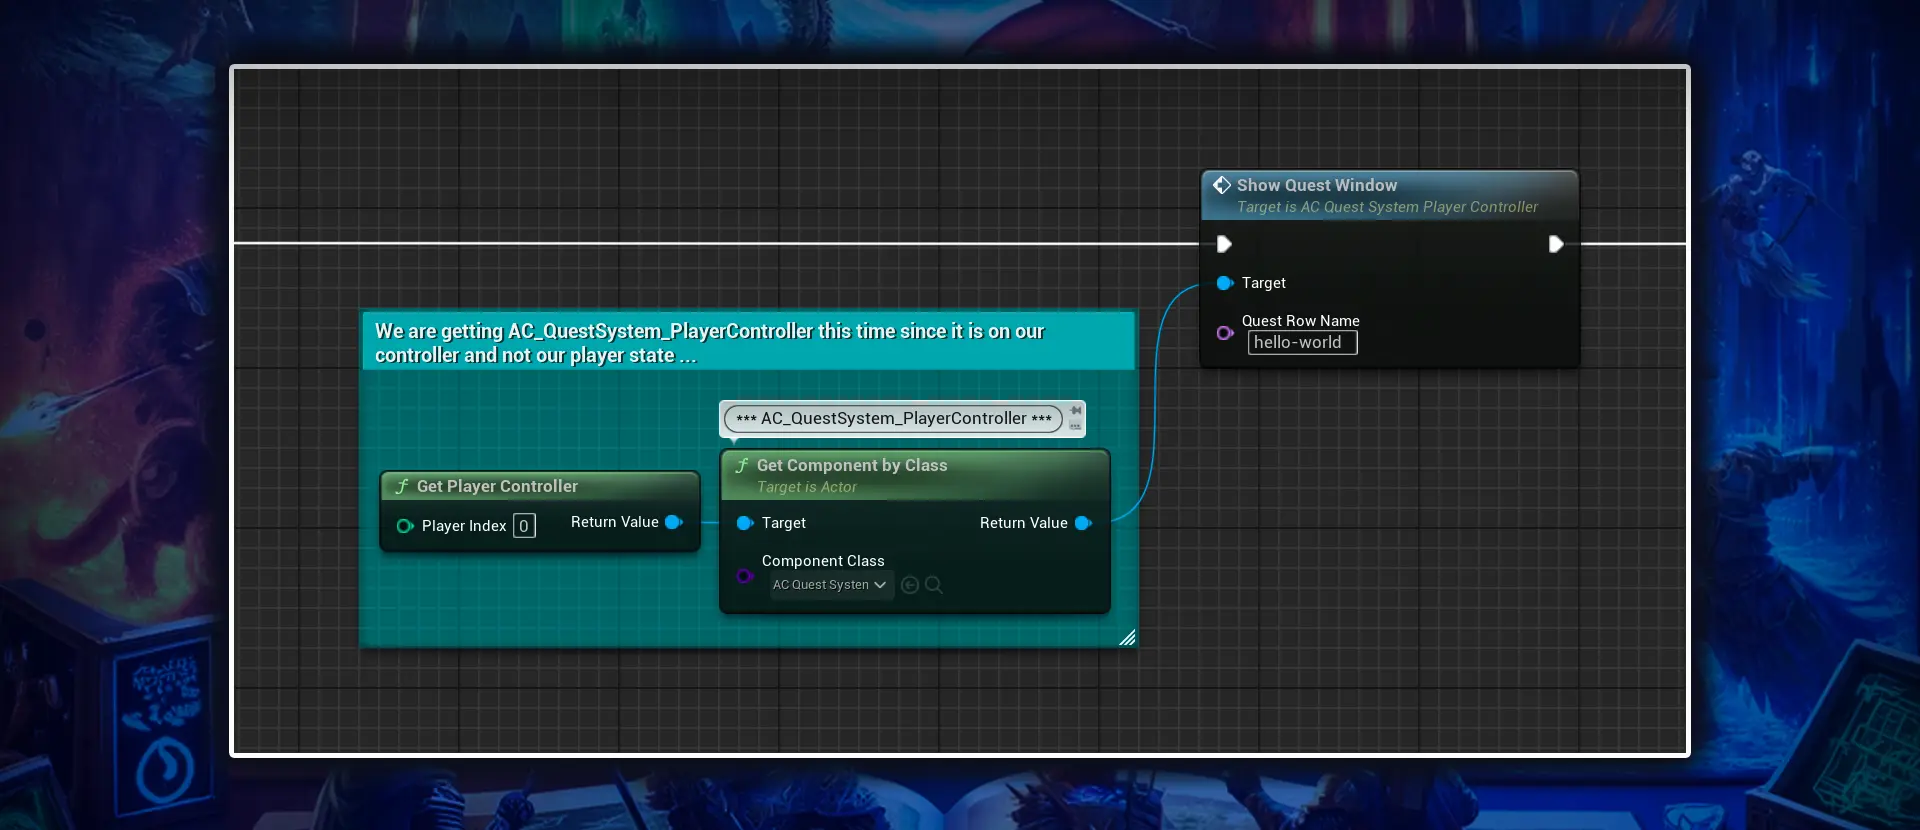
Task: Click the Player Index value field
Action: (x=524, y=526)
